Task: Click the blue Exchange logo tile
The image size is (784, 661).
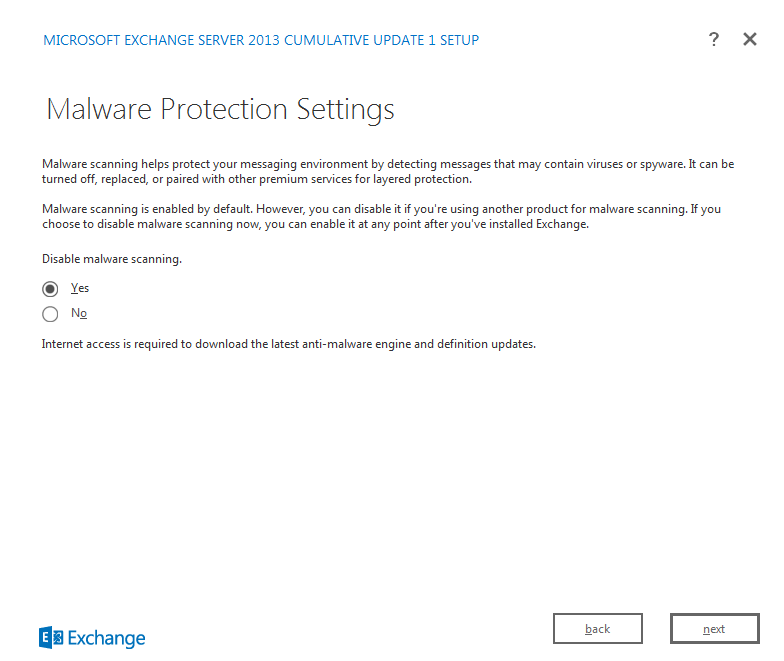Action: 51,638
